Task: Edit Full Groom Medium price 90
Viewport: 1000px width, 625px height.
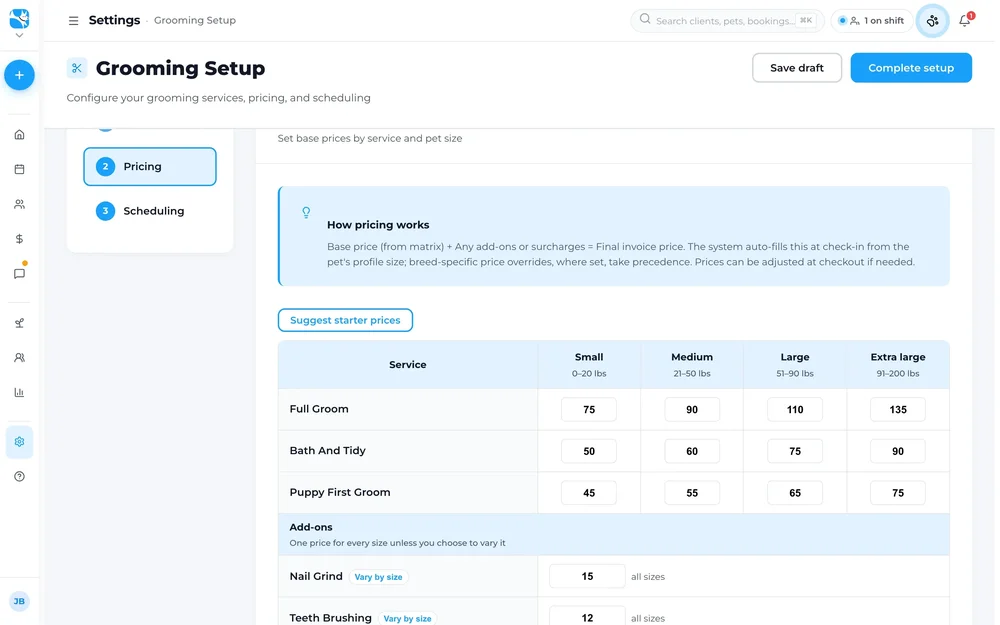Action: click(692, 409)
